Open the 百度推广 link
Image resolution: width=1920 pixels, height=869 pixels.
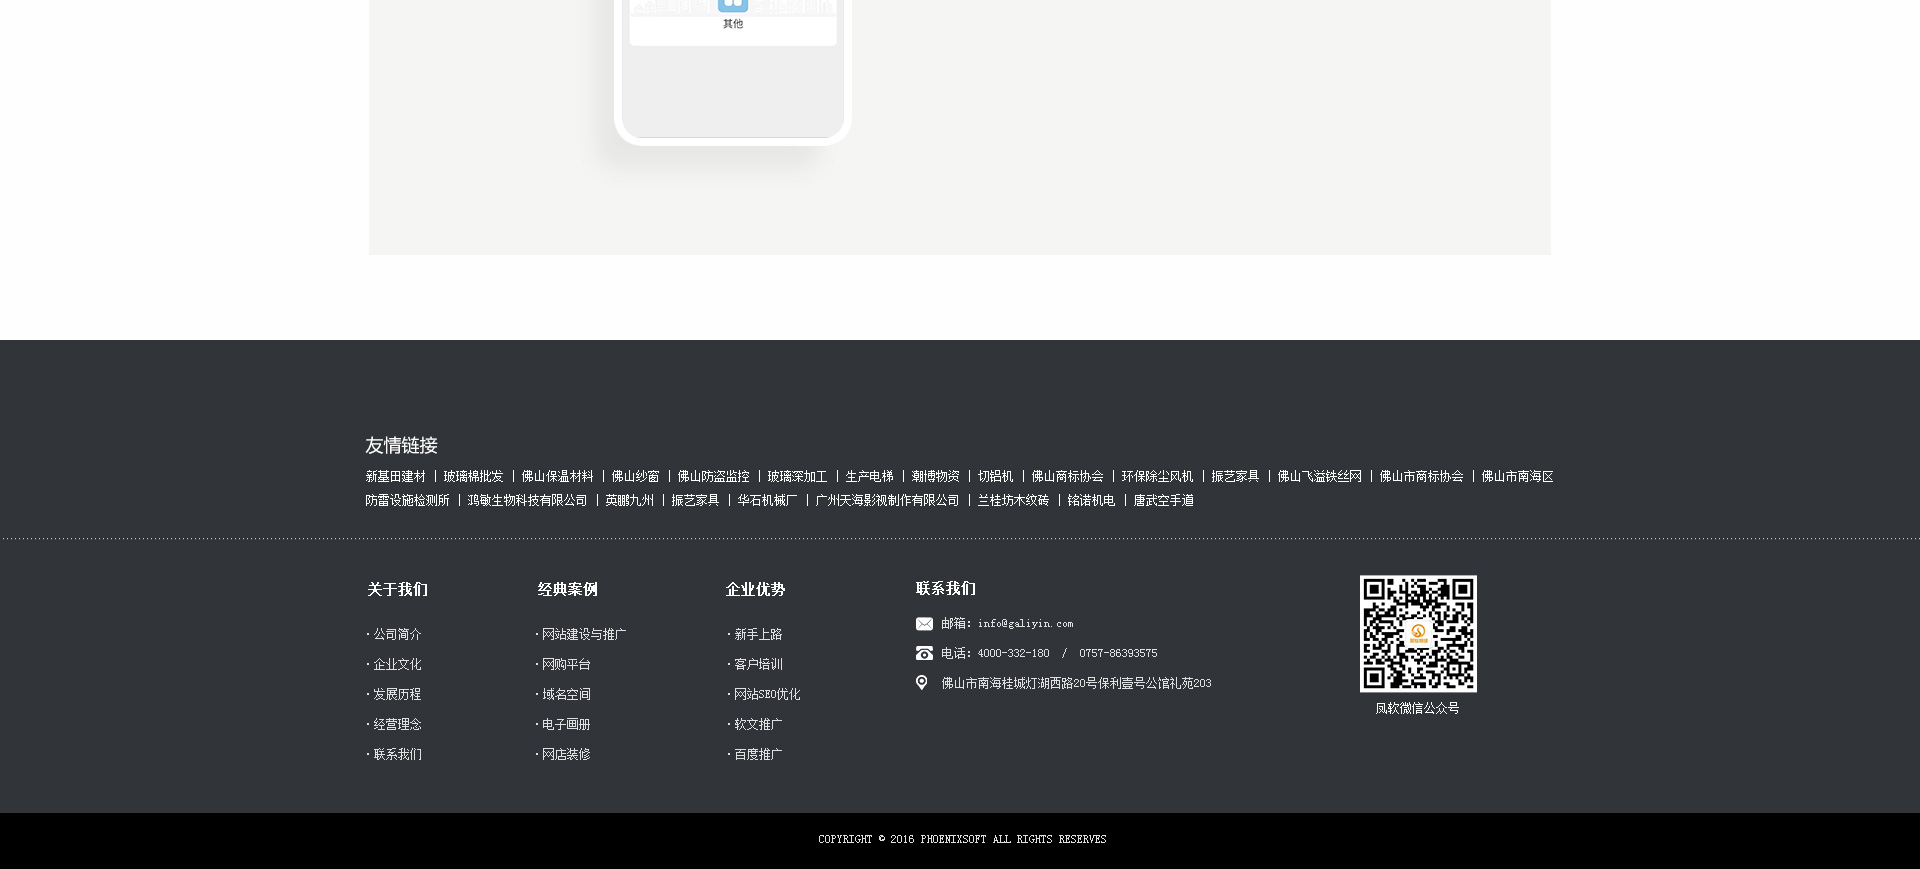[x=758, y=755]
